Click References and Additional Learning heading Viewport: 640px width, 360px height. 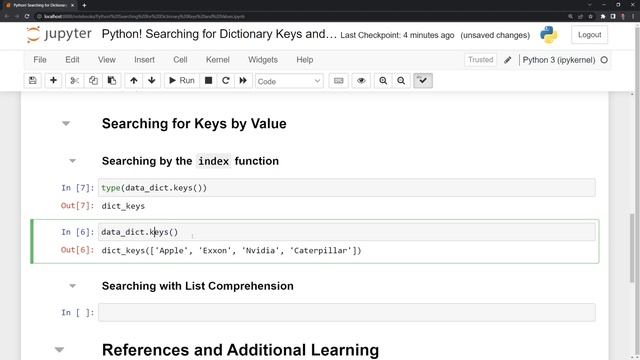coord(240,350)
